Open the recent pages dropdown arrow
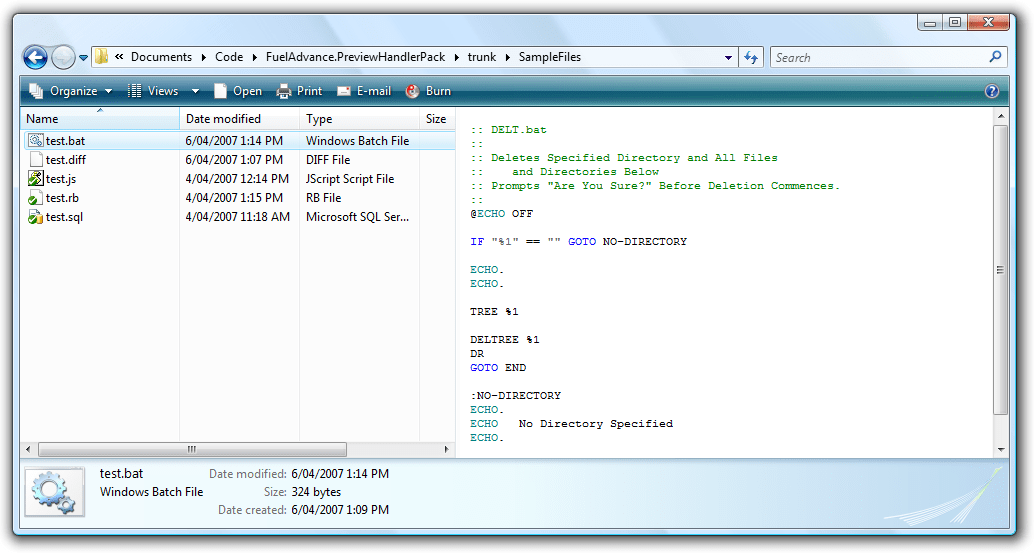The image size is (1034, 553). 84,58
